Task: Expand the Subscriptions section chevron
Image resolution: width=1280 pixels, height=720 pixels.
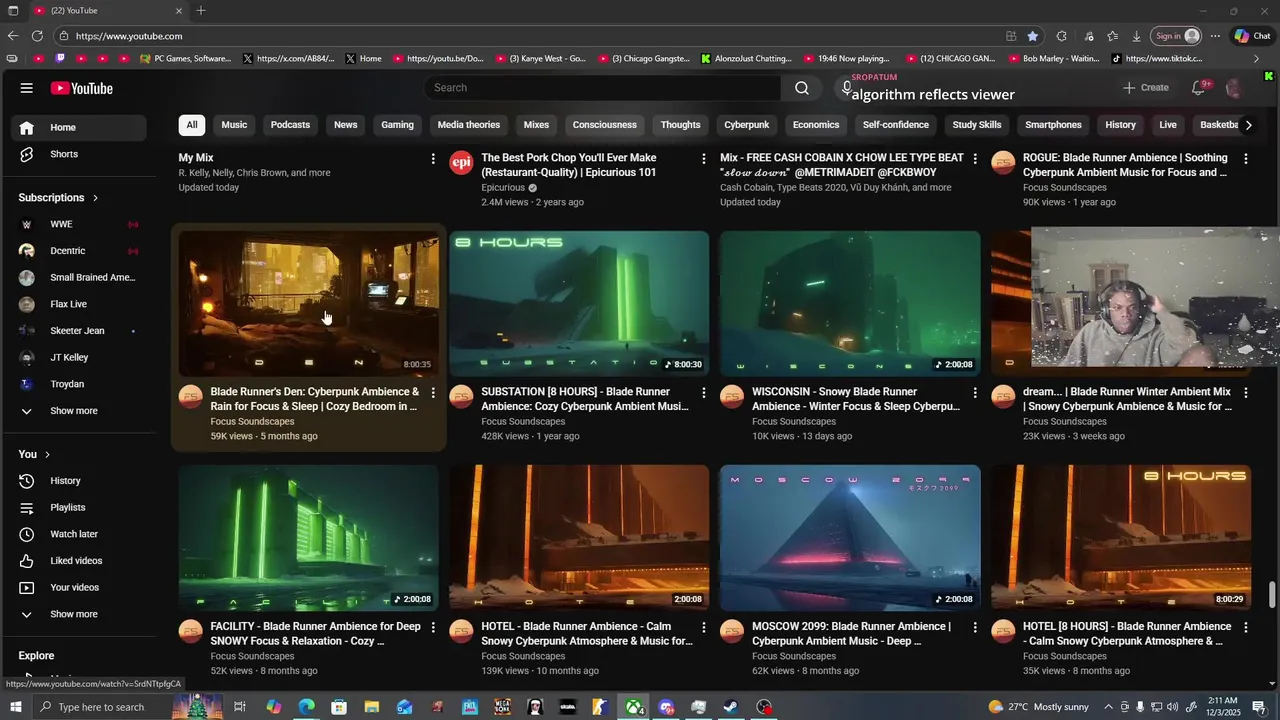Action: [96, 198]
